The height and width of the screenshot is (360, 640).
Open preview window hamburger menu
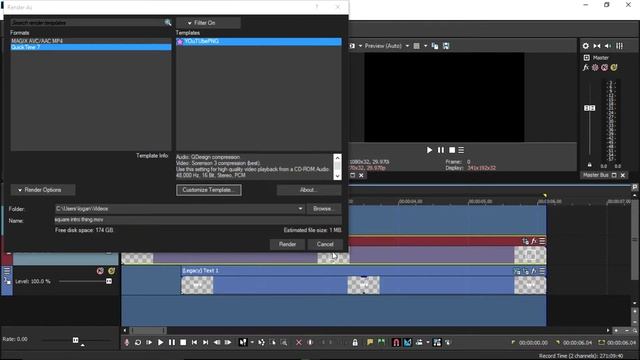tap(461, 150)
